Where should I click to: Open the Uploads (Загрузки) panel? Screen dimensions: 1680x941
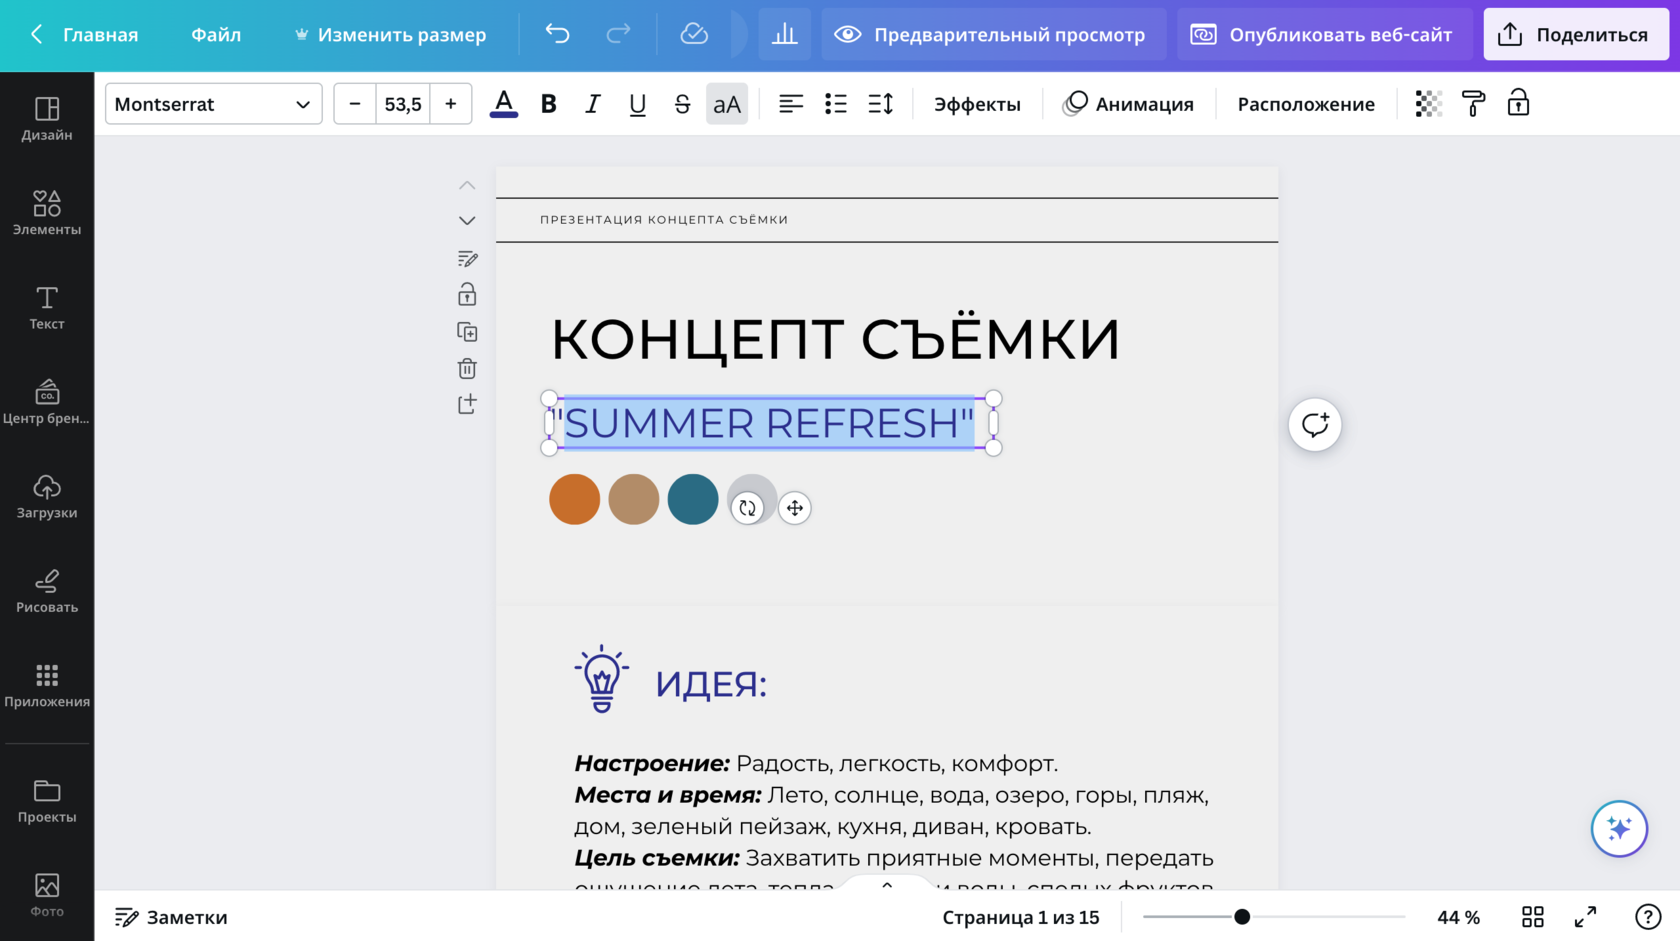(47, 497)
